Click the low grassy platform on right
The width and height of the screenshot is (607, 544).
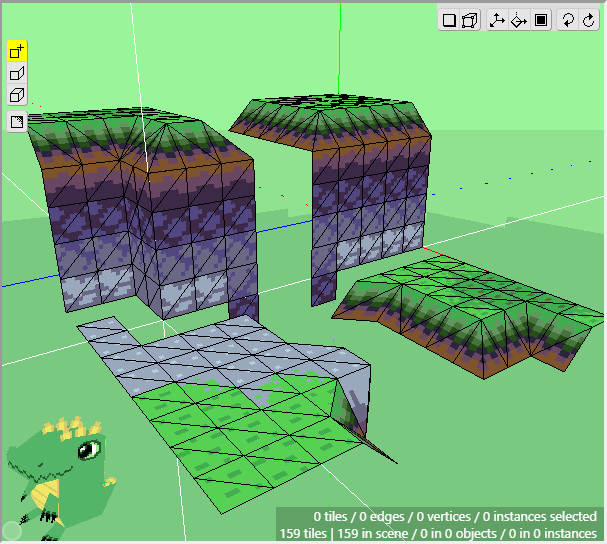click(x=460, y=310)
